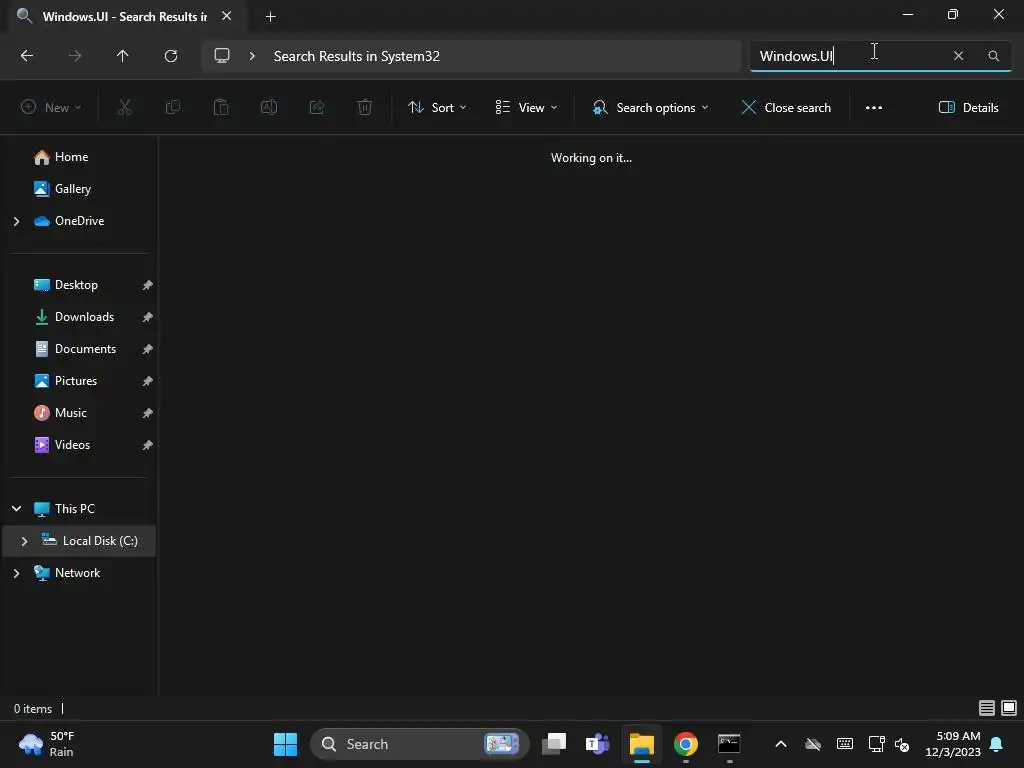The height and width of the screenshot is (768, 1024).
Task: Click the File Explorer taskbar icon
Action: click(x=641, y=744)
